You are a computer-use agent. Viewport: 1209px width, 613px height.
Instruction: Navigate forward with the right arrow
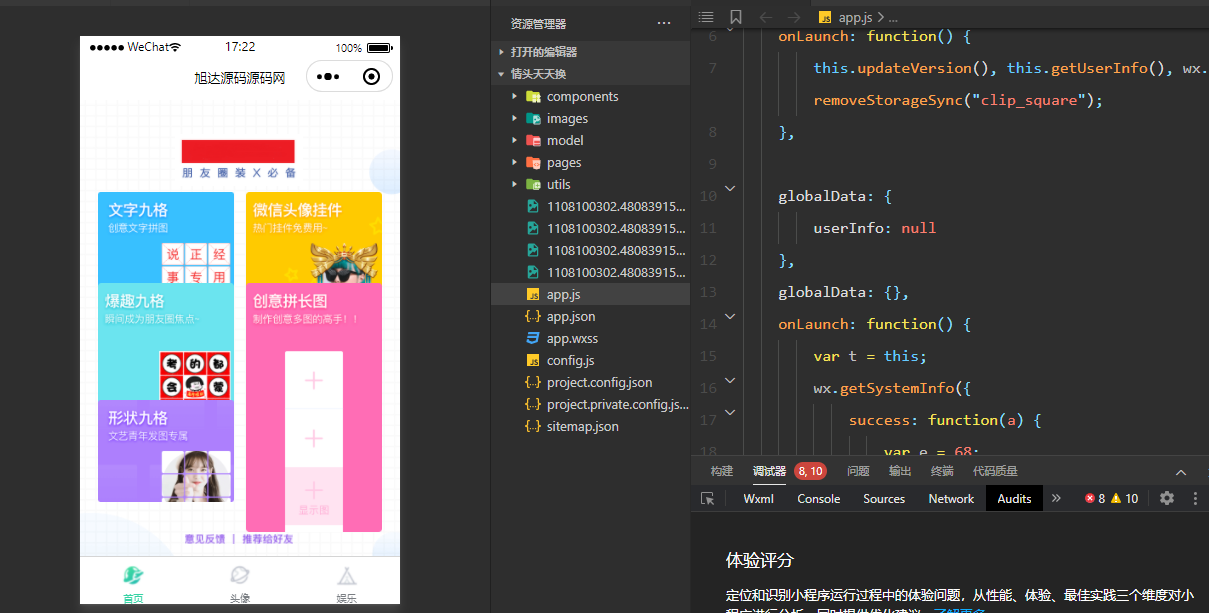(794, 17)
